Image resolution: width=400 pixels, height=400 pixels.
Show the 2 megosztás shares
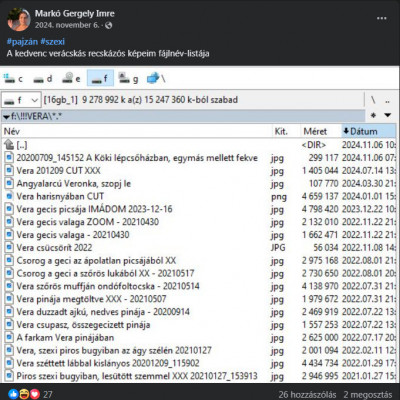point(368,395)
